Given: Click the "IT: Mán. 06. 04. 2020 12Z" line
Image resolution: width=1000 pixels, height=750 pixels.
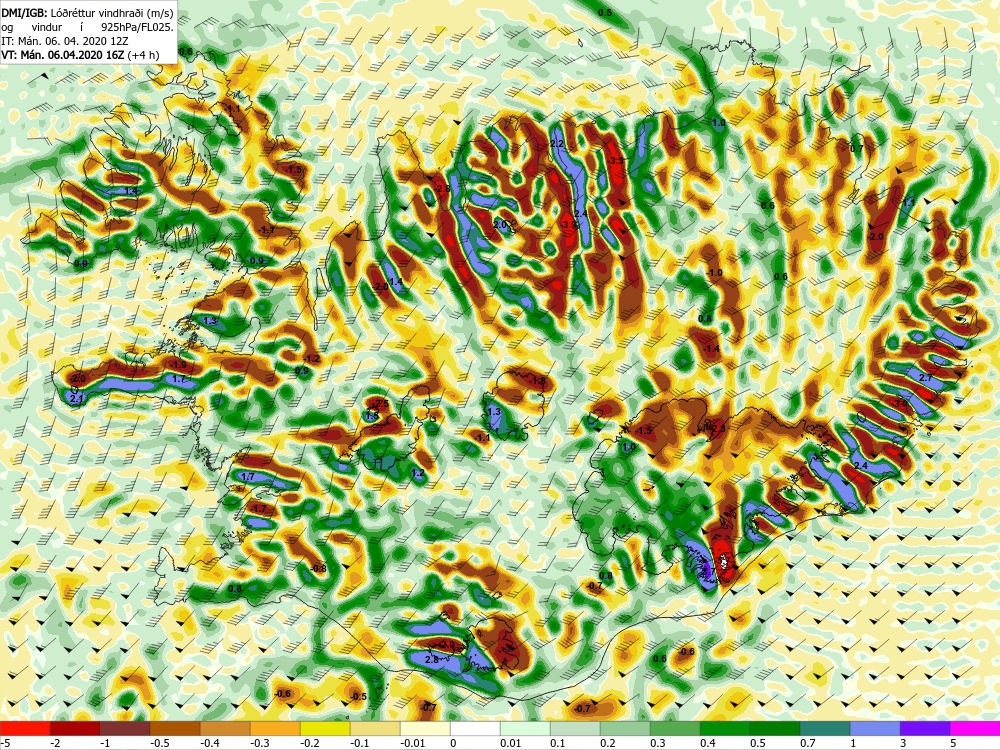Looking at the screenshot, I should [65, 41].
